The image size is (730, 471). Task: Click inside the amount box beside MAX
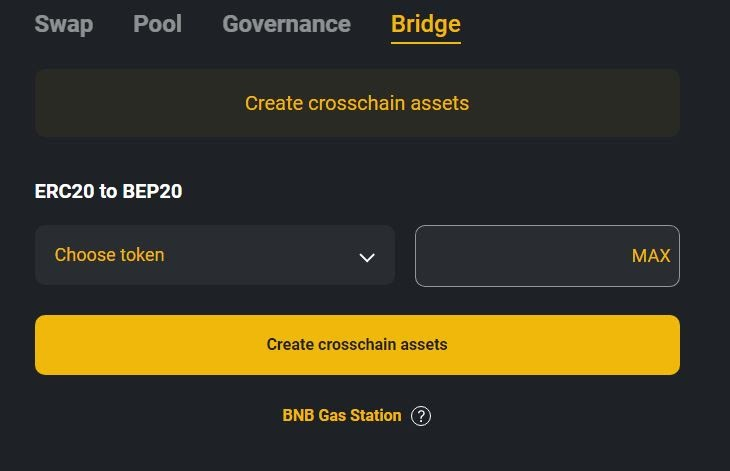click(x=521, y=256)
